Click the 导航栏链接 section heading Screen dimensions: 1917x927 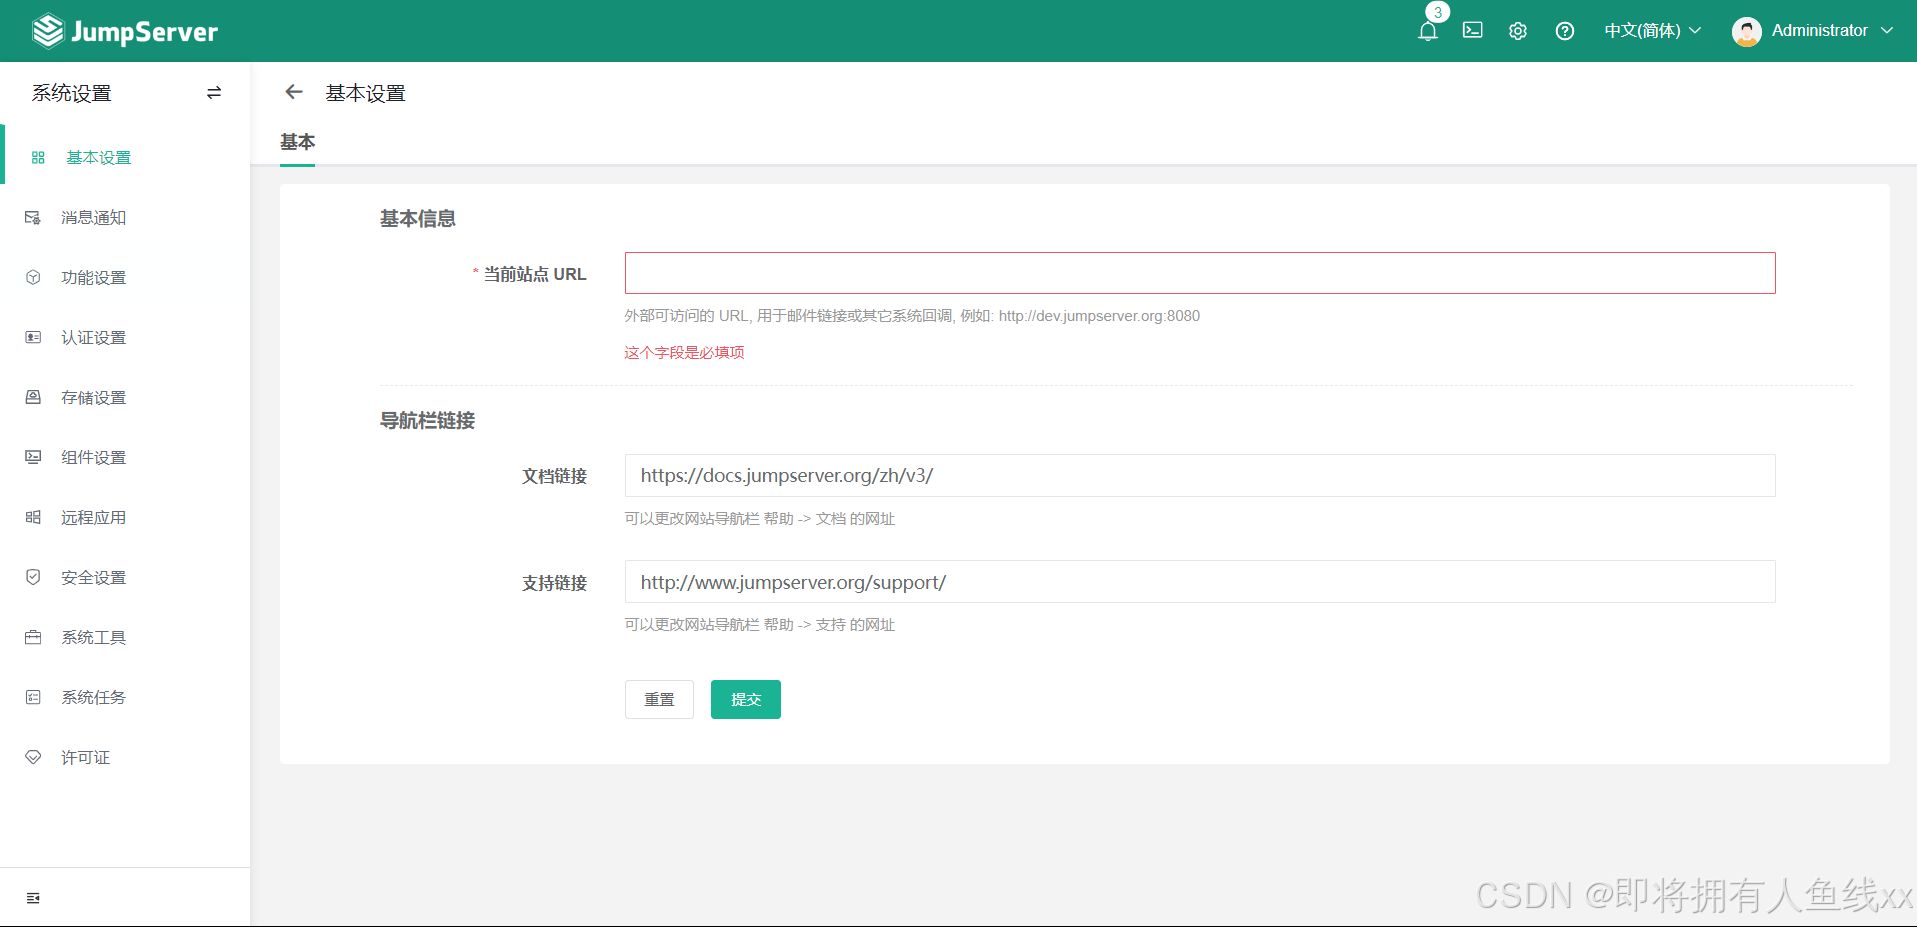pyautogui.click(x=427, y=420)
